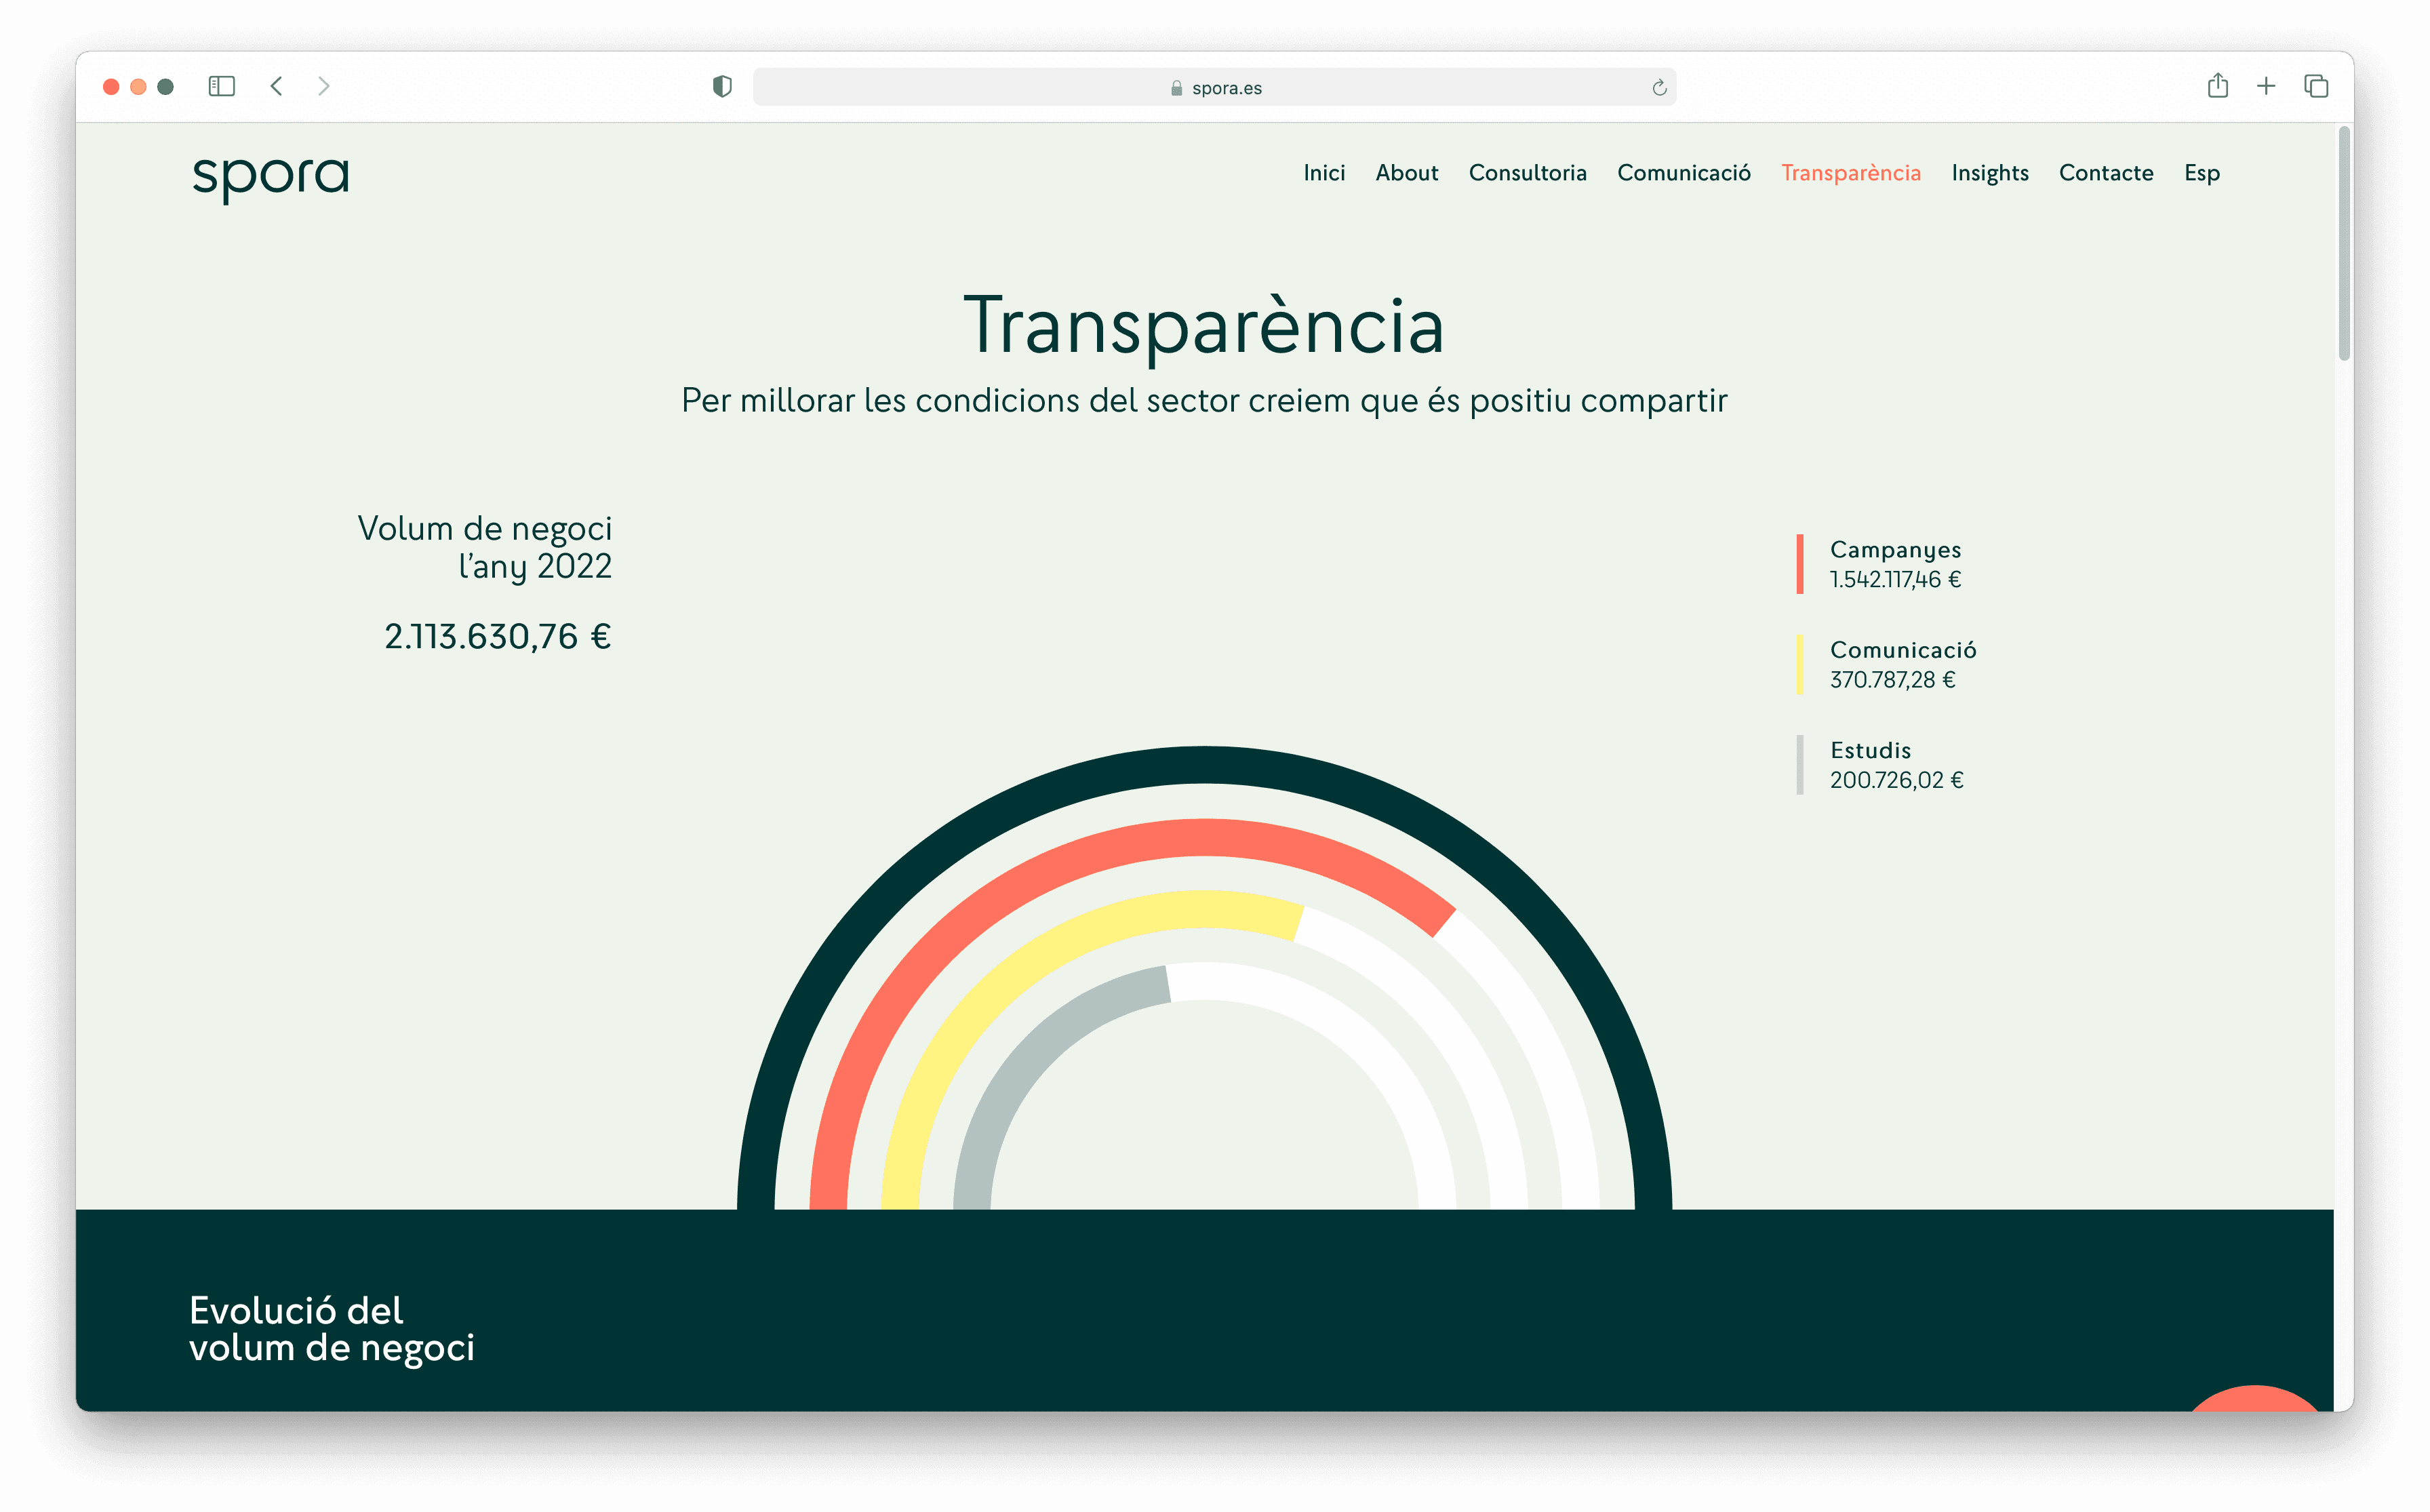Screen dimensions: 2430x1512
Task: Open the About section
Action: (x=1407, y=173)
